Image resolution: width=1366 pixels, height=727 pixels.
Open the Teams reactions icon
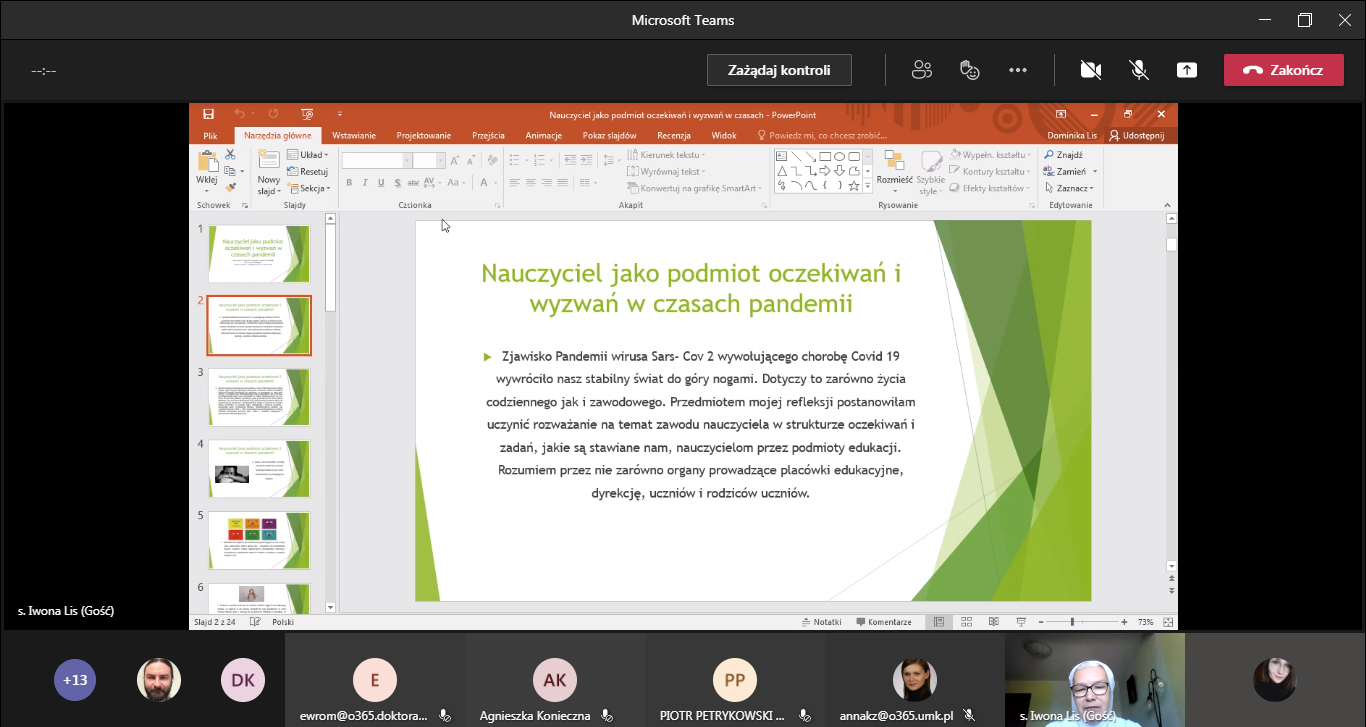click(969, 70)
